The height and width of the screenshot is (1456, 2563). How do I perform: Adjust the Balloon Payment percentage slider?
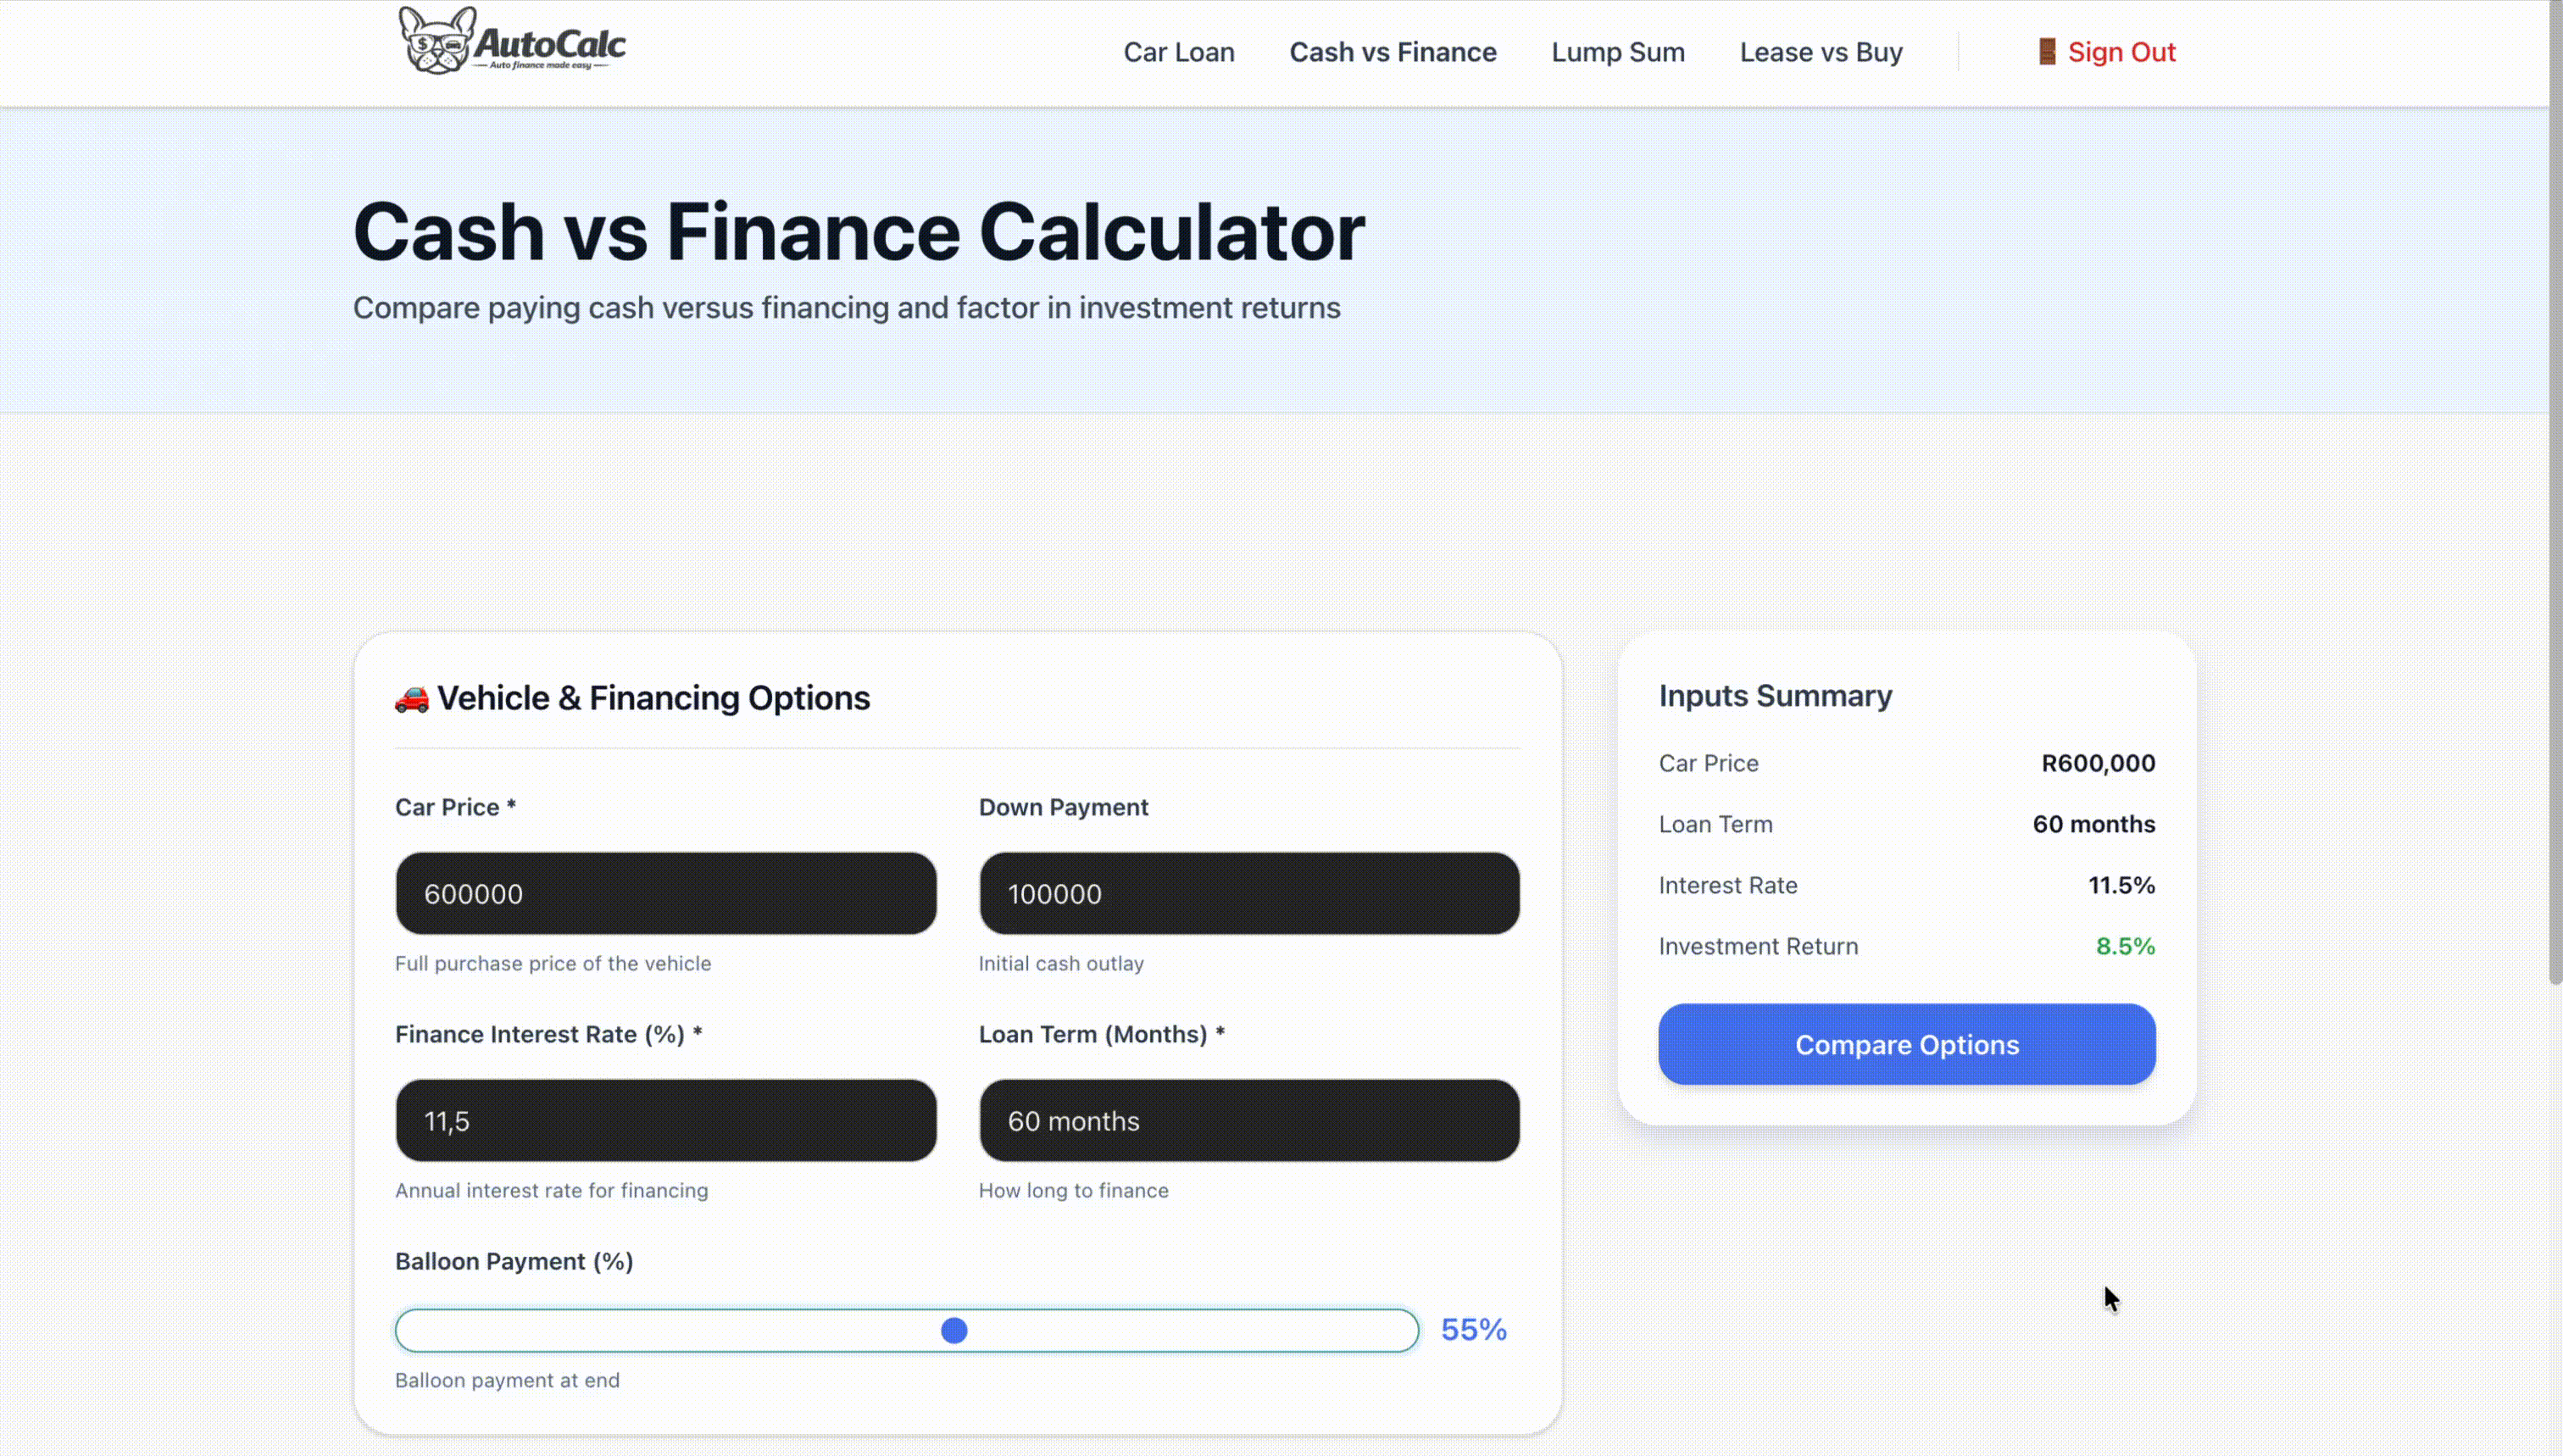(954, 1330)
